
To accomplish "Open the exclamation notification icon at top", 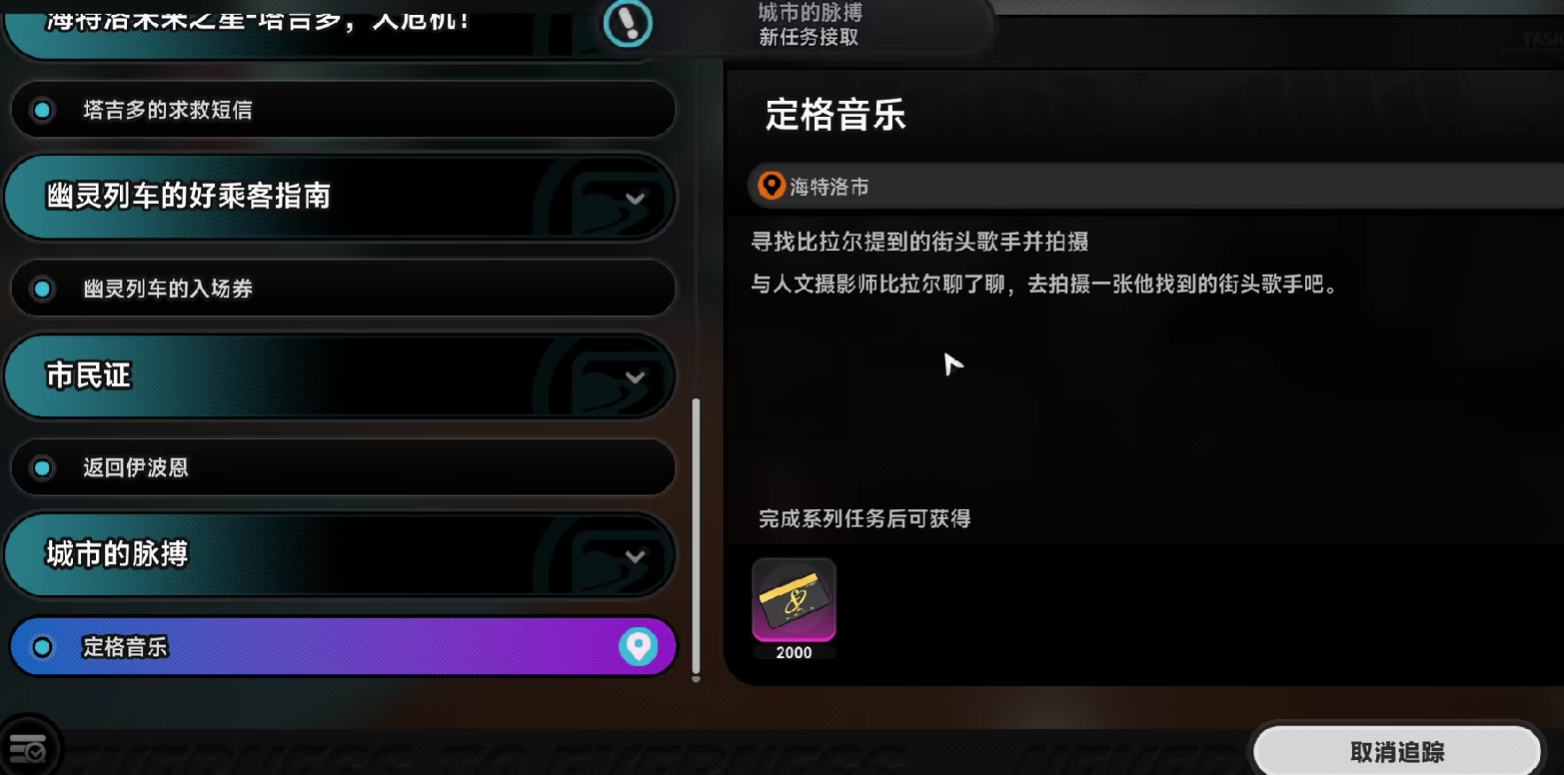I will (x=628, y=23).
